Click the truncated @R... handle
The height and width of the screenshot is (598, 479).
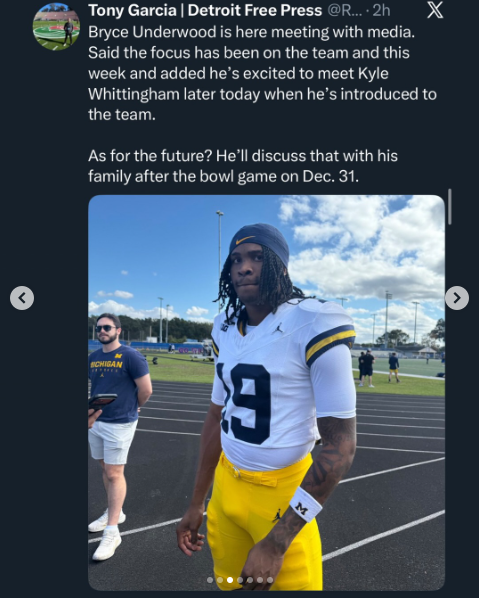(344, 11)
